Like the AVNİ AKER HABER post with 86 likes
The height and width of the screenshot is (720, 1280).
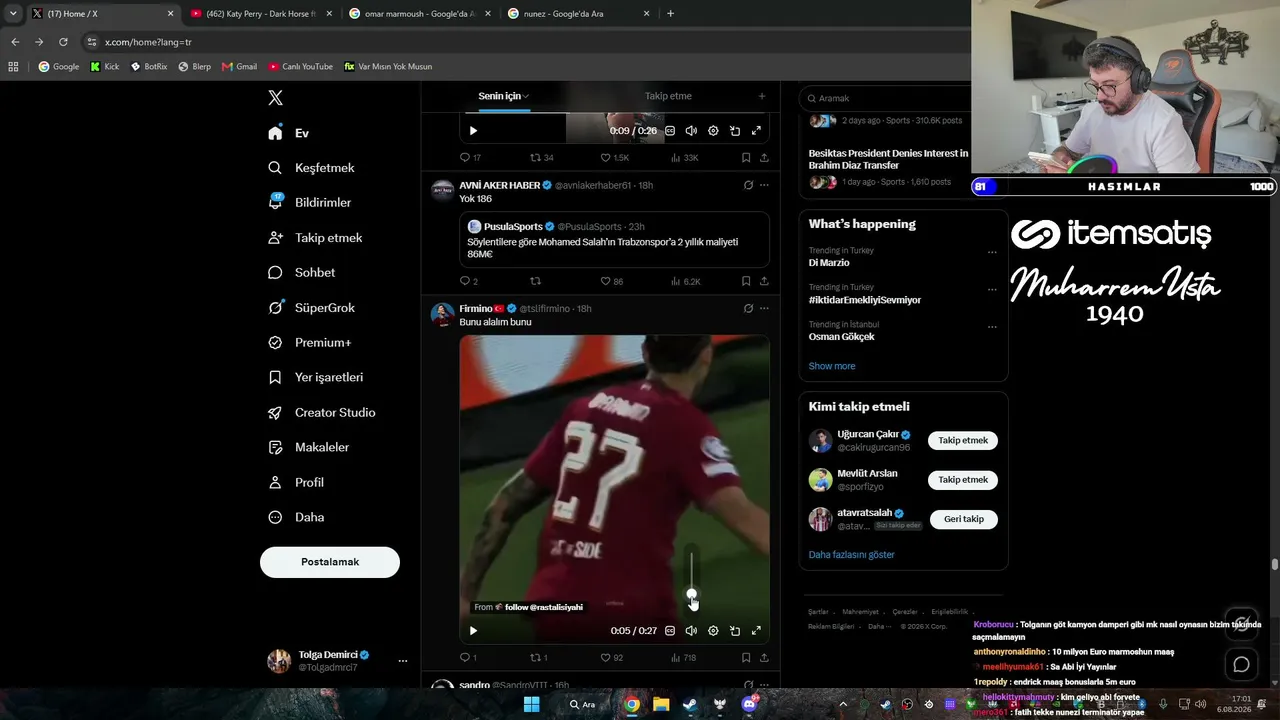tap(612, 281)
